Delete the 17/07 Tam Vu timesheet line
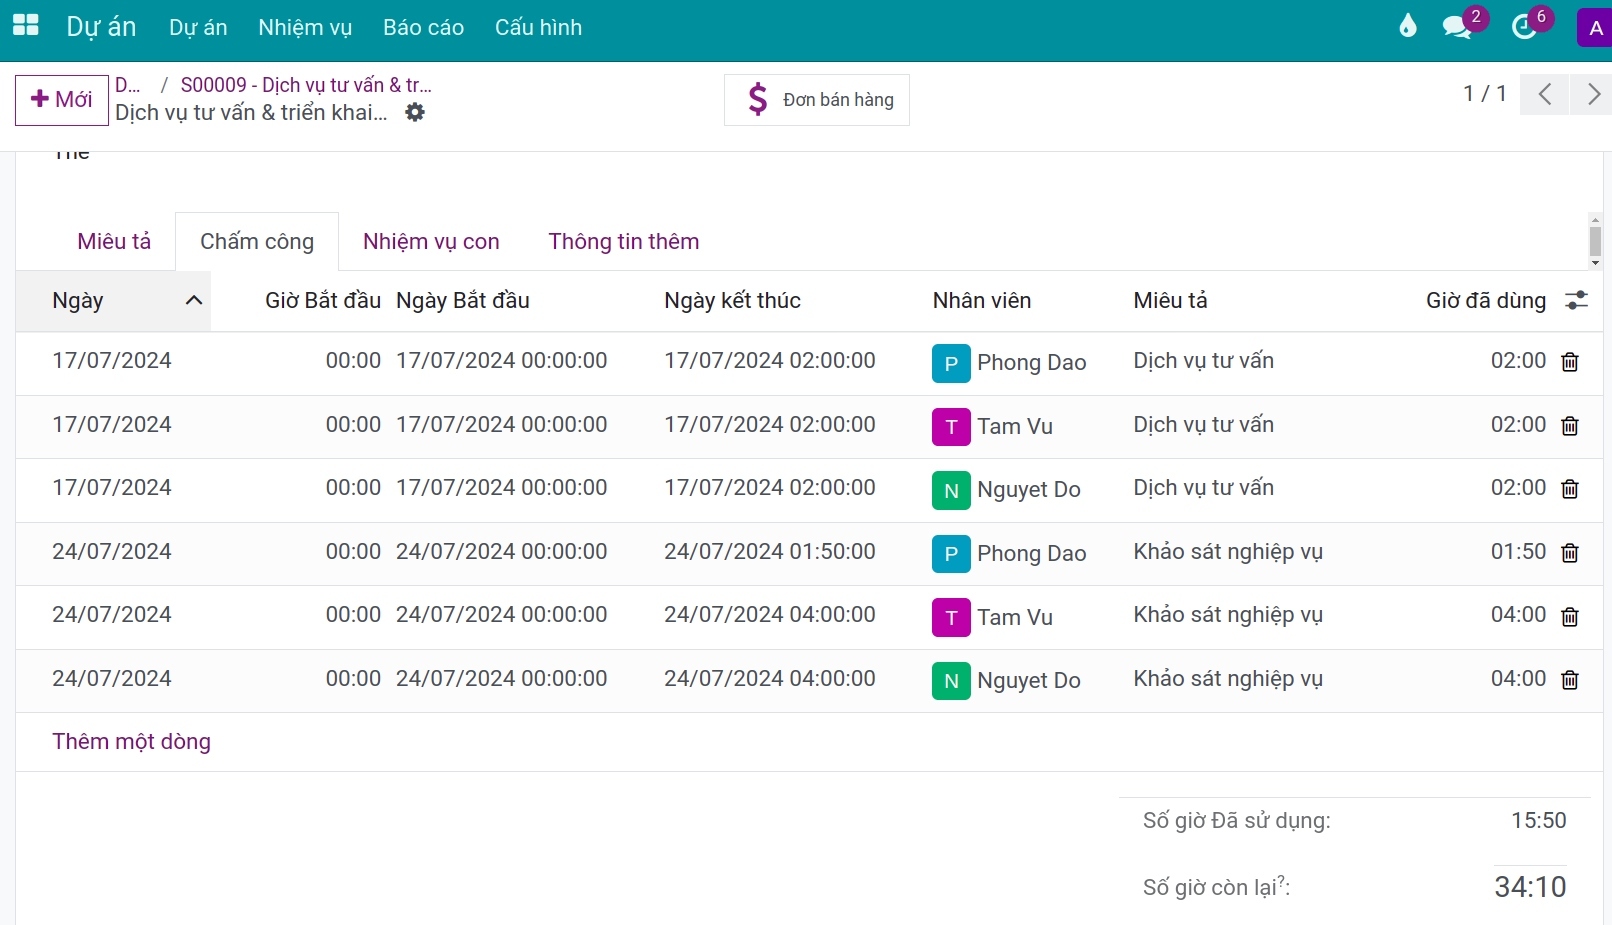1612x925 pixels. (x=1570, y=426)
